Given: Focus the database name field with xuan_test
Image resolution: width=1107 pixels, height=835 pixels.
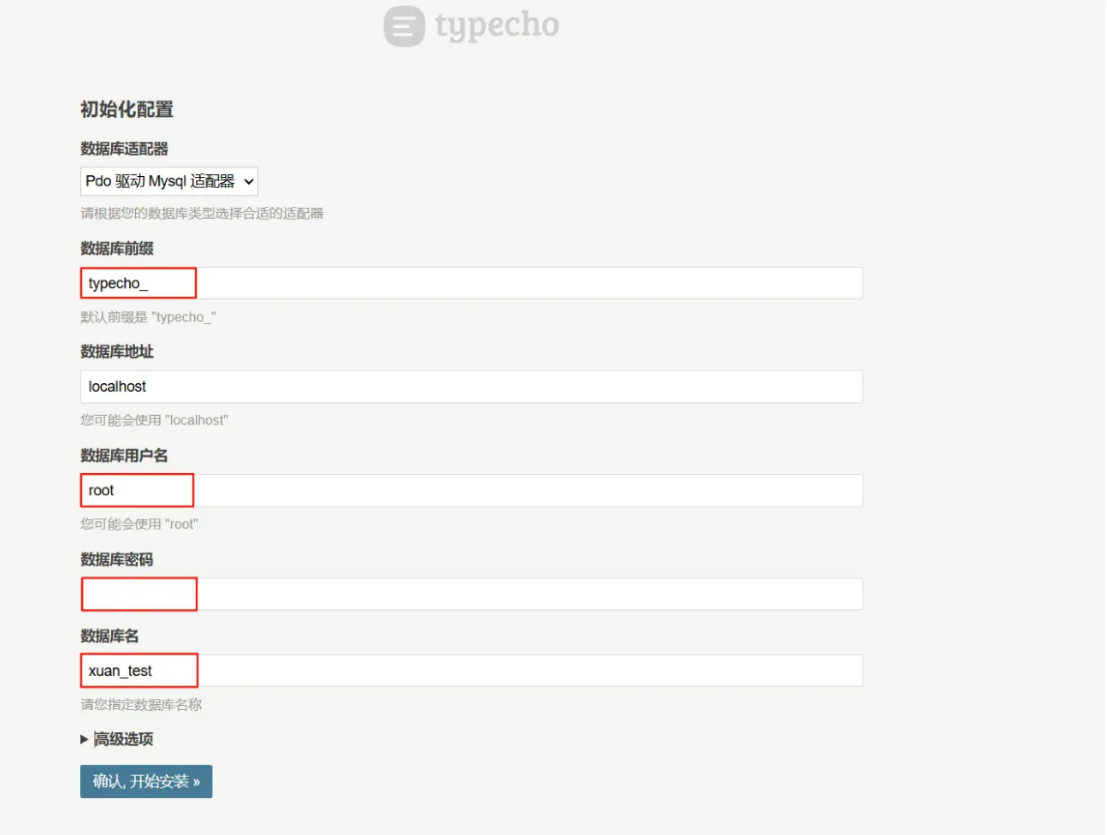Looking at the screenshot, I should pos(471,670).
